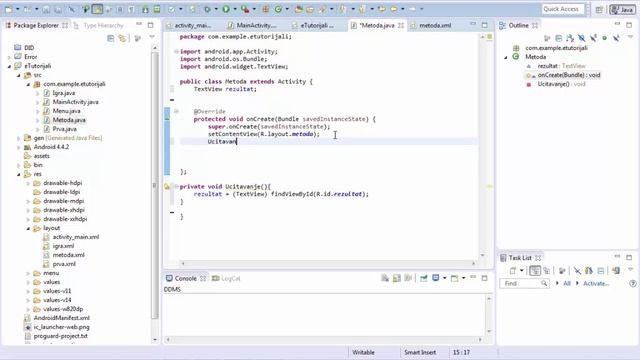
Task: Click the Display Selected Console icon
Action: point(436,278)
